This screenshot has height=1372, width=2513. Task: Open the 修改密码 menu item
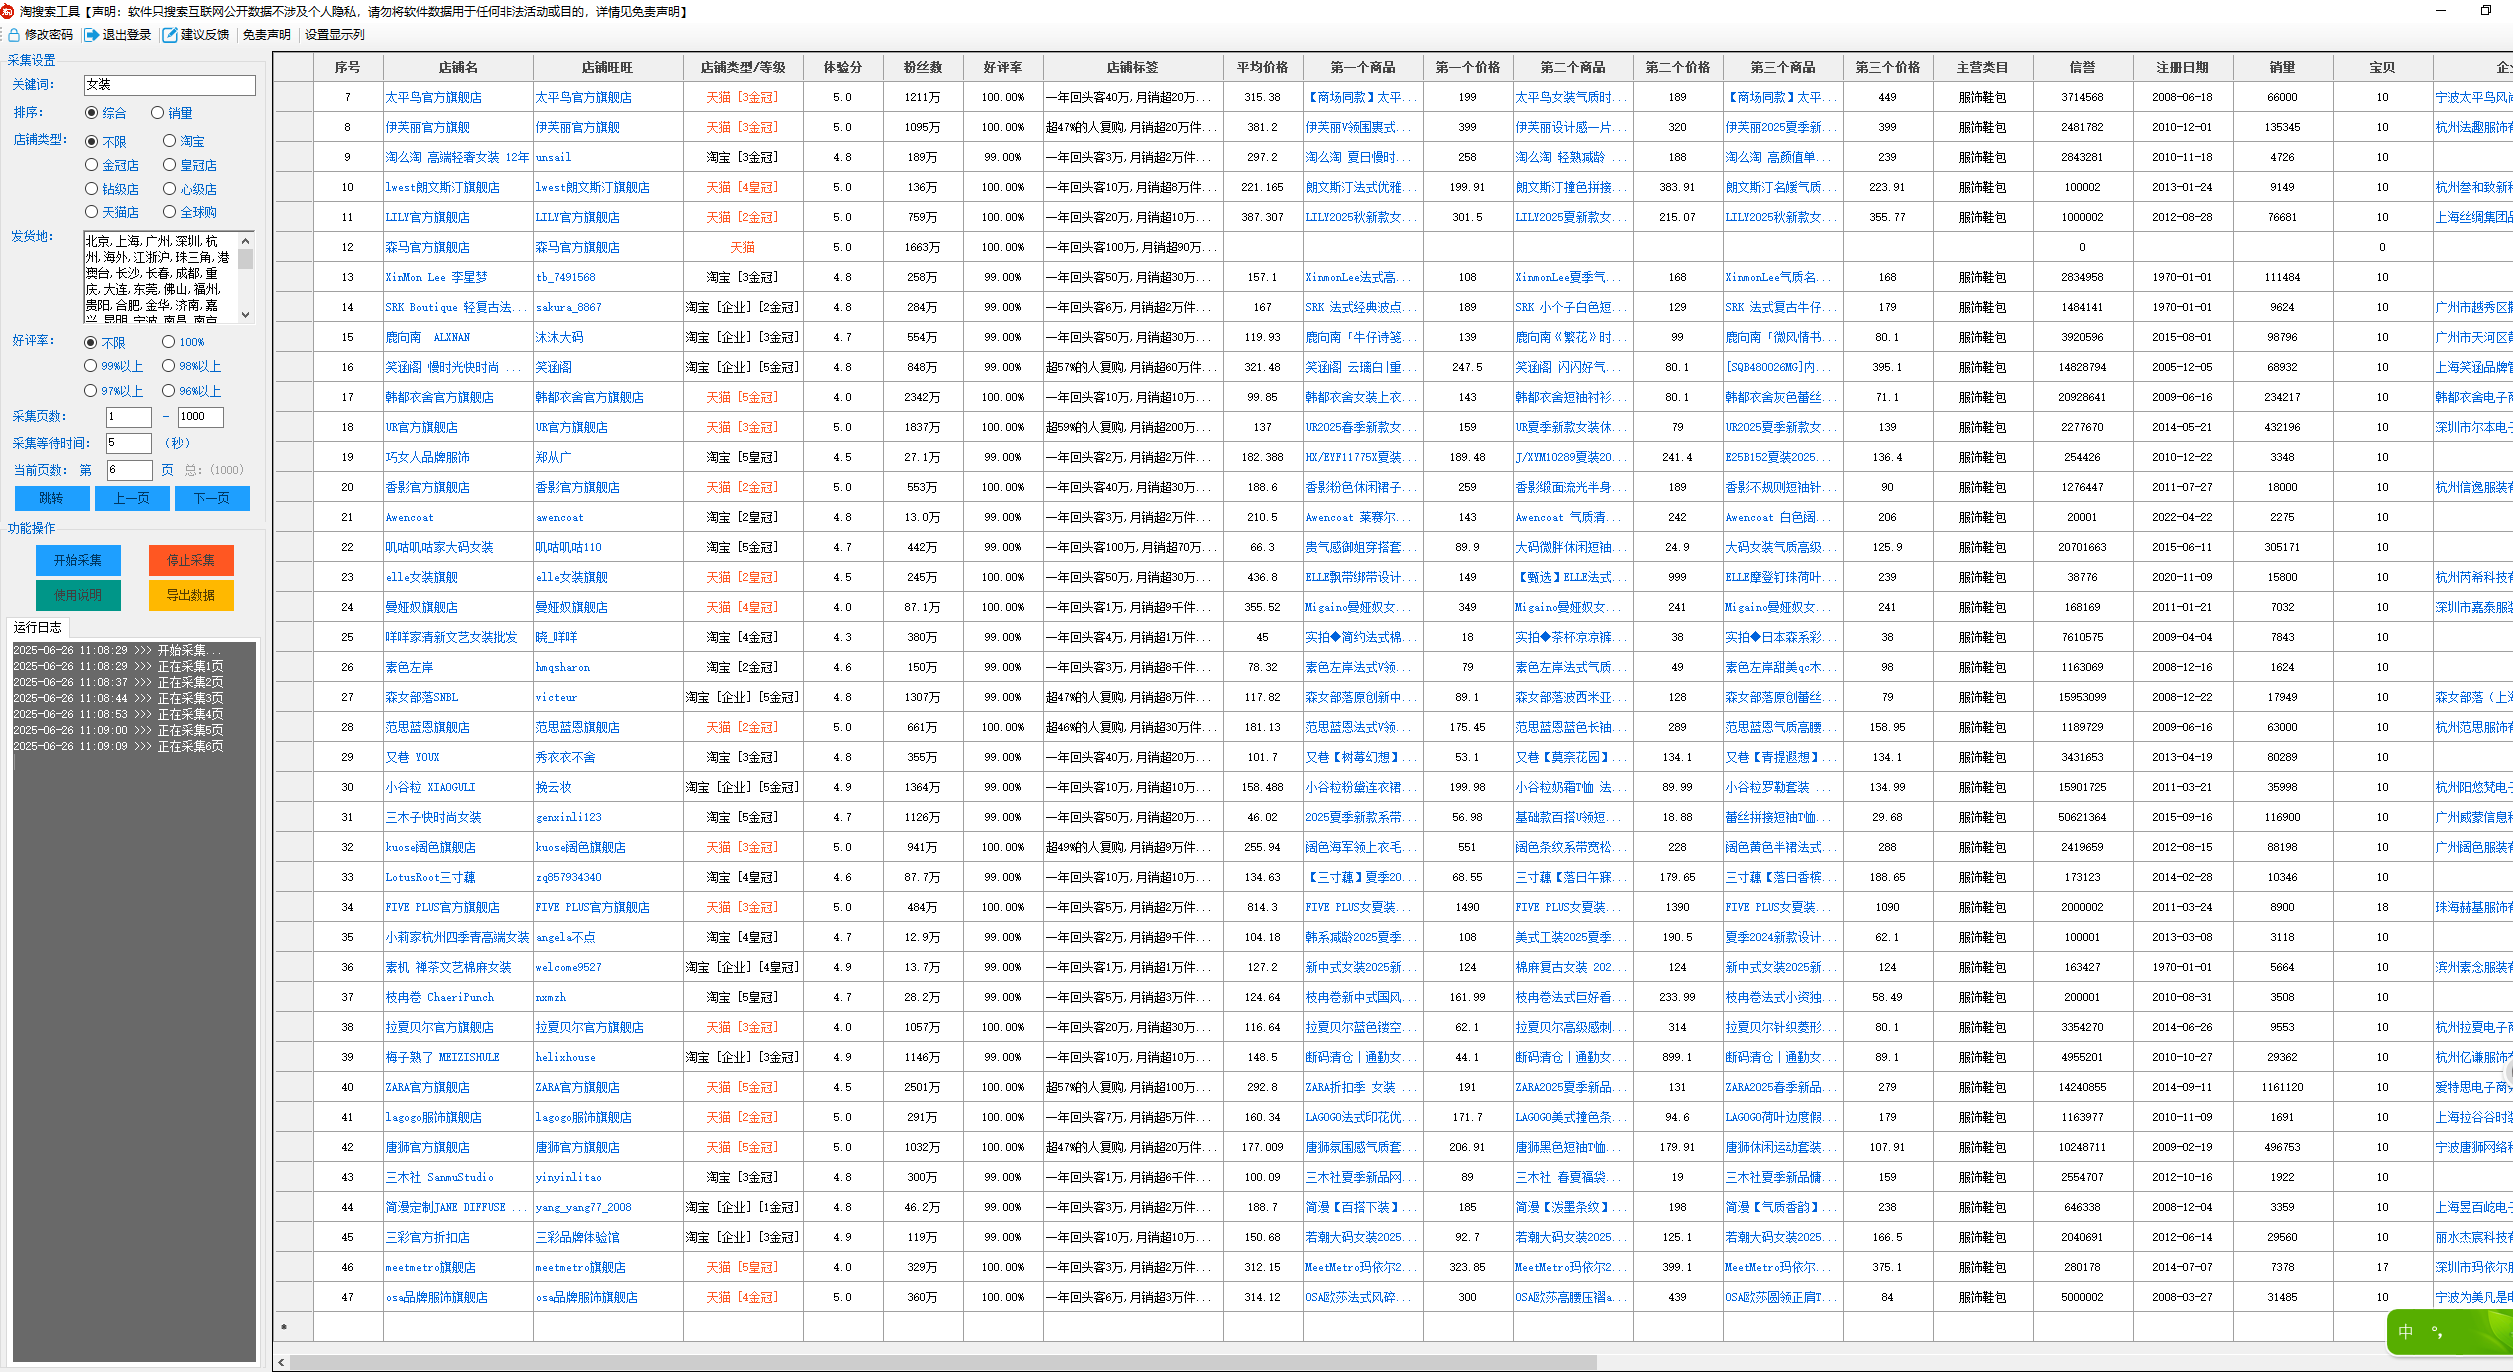click(49, 35)
